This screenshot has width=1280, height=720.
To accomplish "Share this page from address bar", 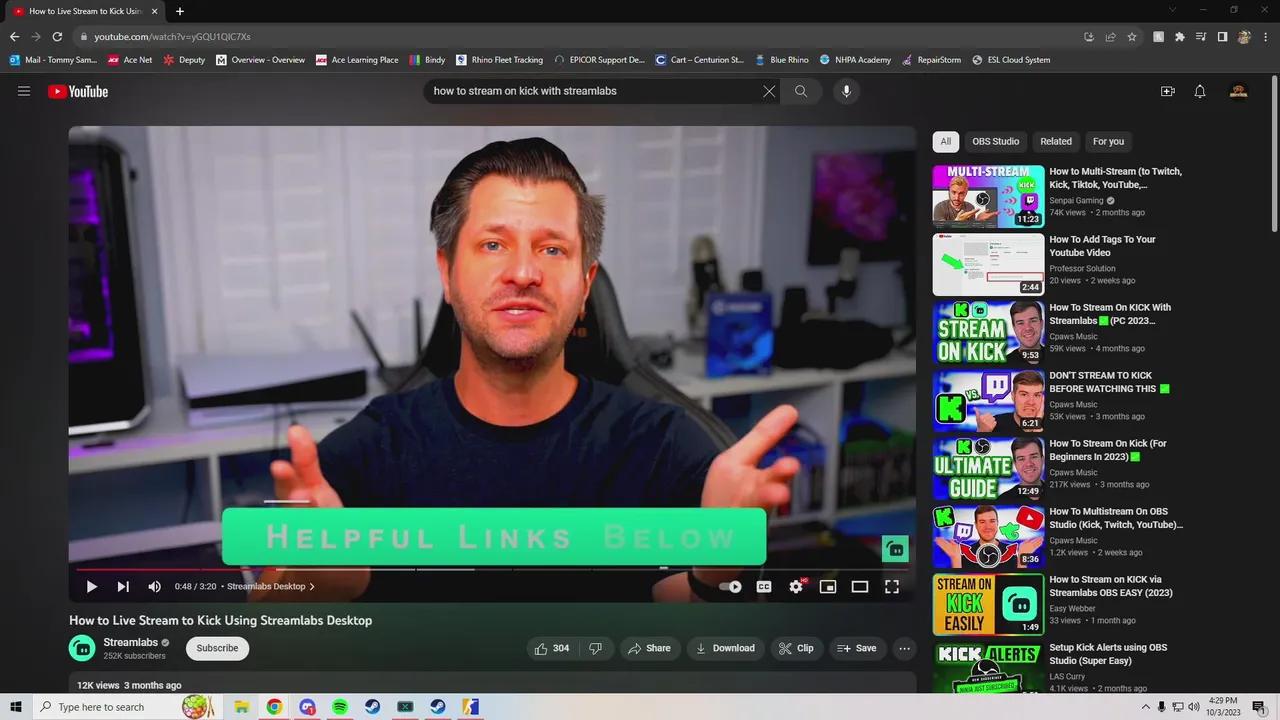I will [1110, 37].
